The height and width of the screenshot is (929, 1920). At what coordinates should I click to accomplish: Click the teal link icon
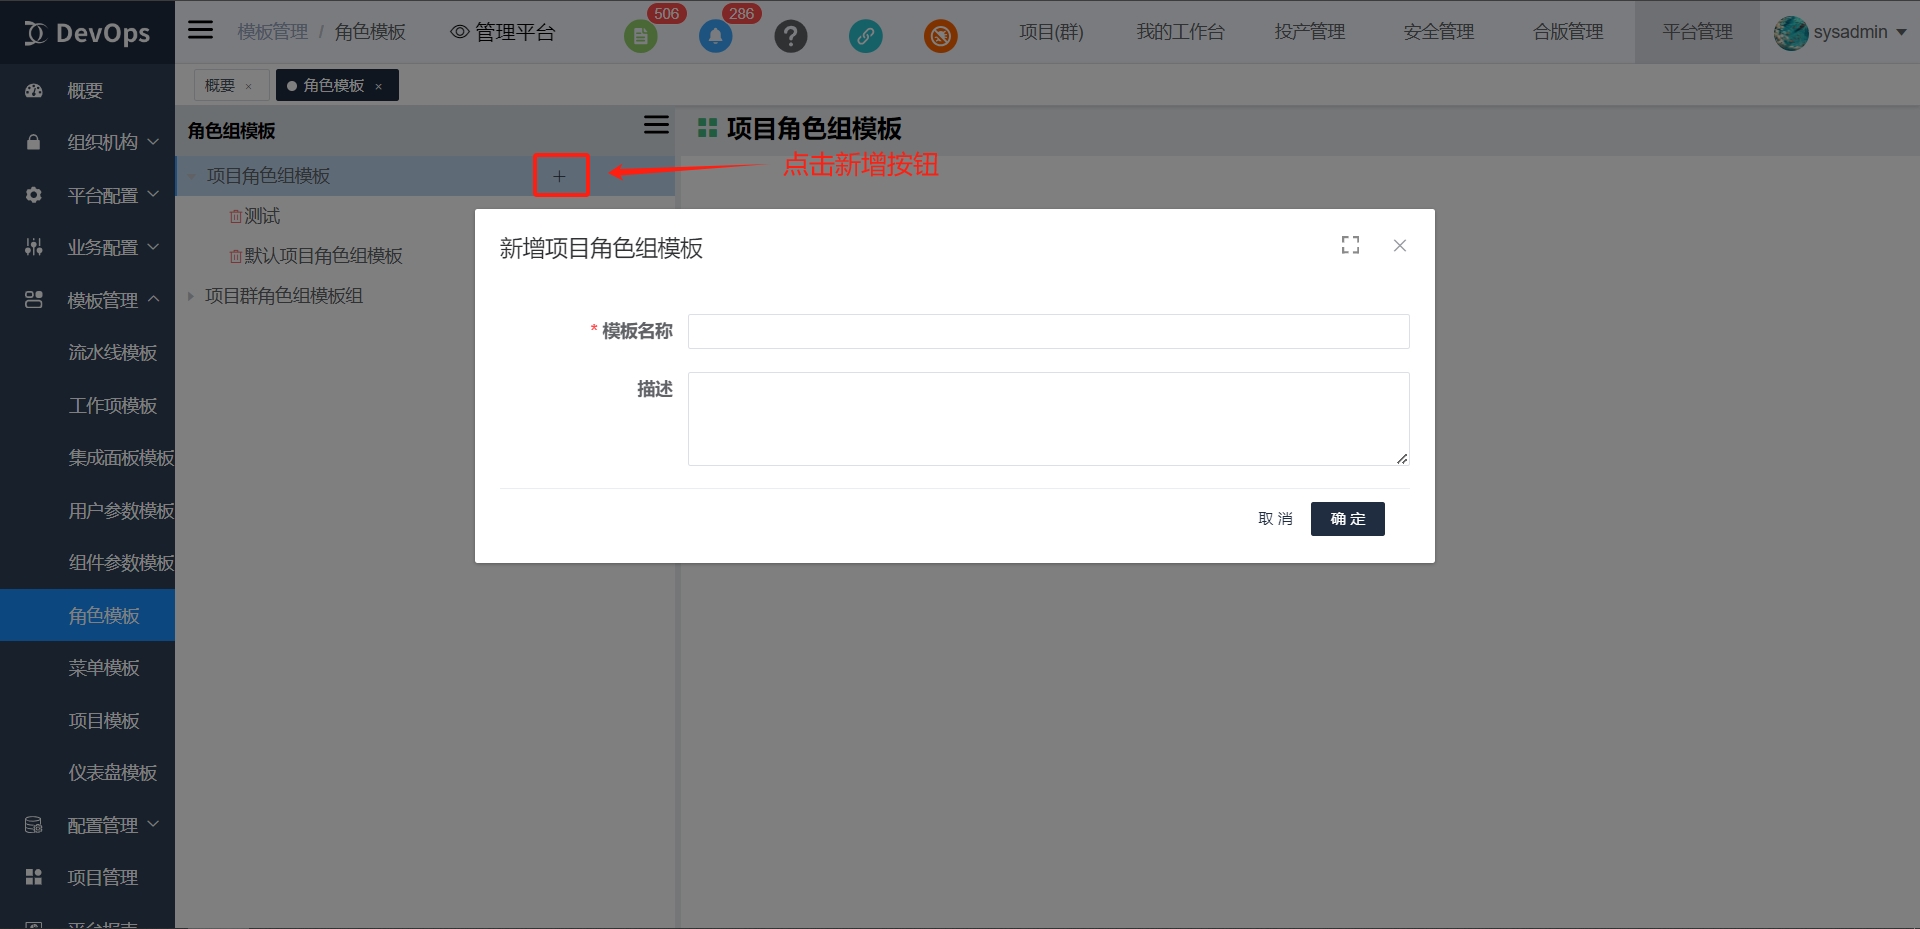(865, 36)
